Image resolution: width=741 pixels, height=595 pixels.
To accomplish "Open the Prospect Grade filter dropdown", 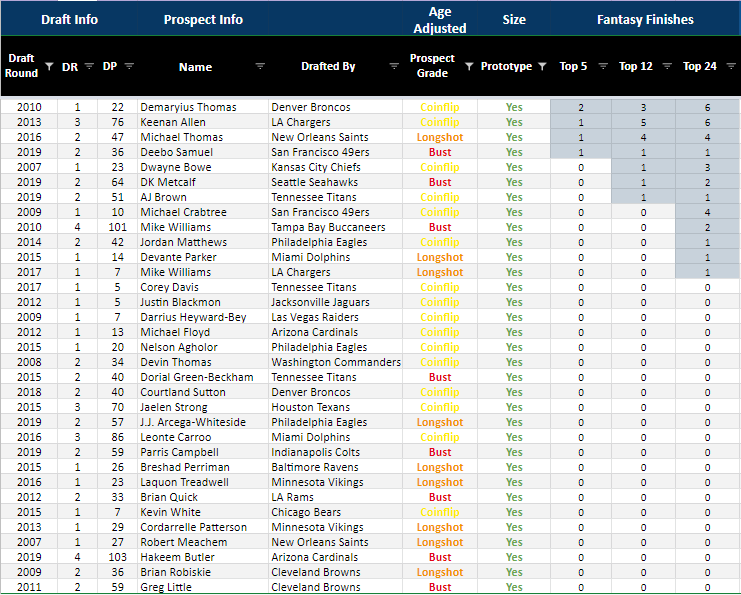I will [469, 66].
